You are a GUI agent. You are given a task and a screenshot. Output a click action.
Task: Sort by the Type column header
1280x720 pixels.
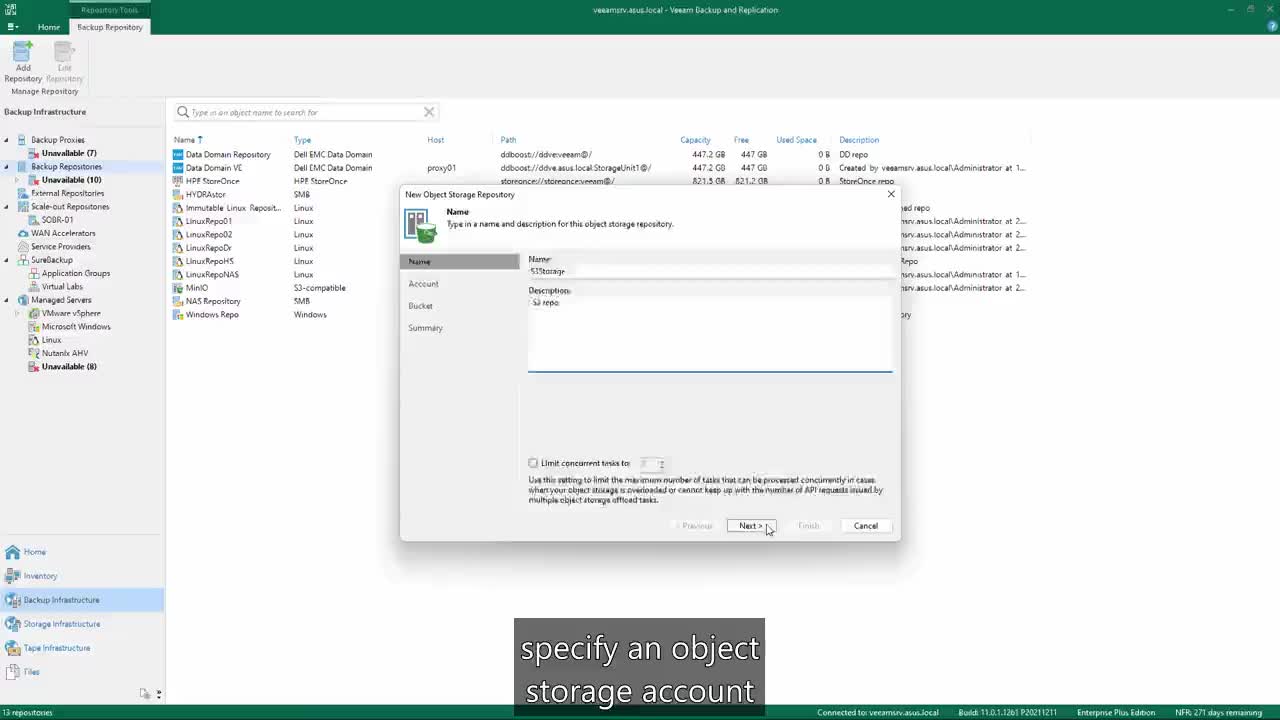[302, 140]
